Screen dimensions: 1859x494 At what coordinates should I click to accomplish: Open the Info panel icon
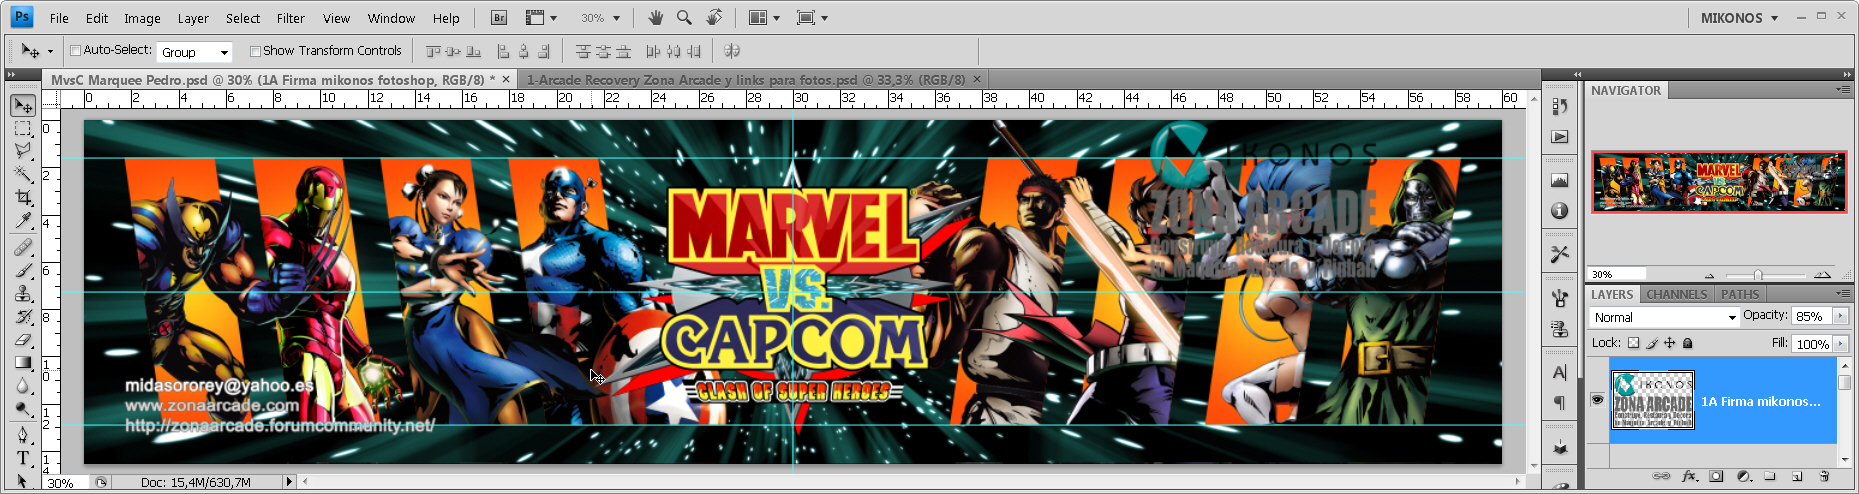pos(1560,211)
